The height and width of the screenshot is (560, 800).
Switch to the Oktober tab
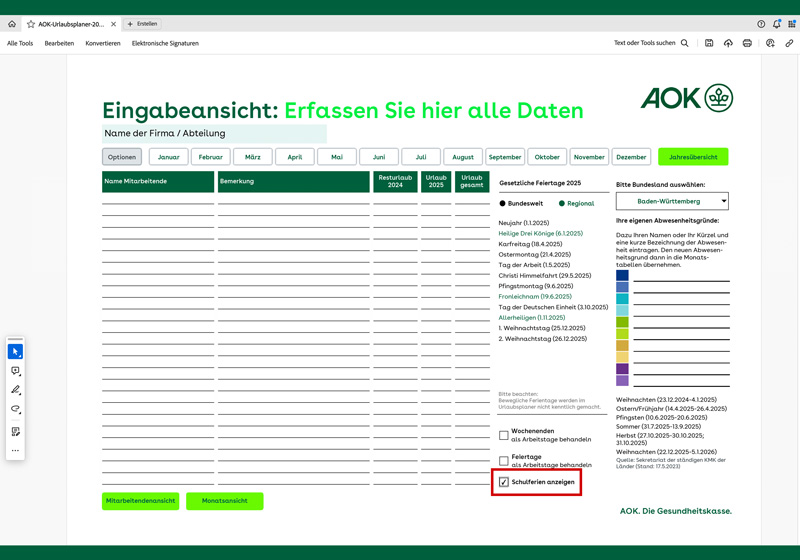tap(547, 157)
